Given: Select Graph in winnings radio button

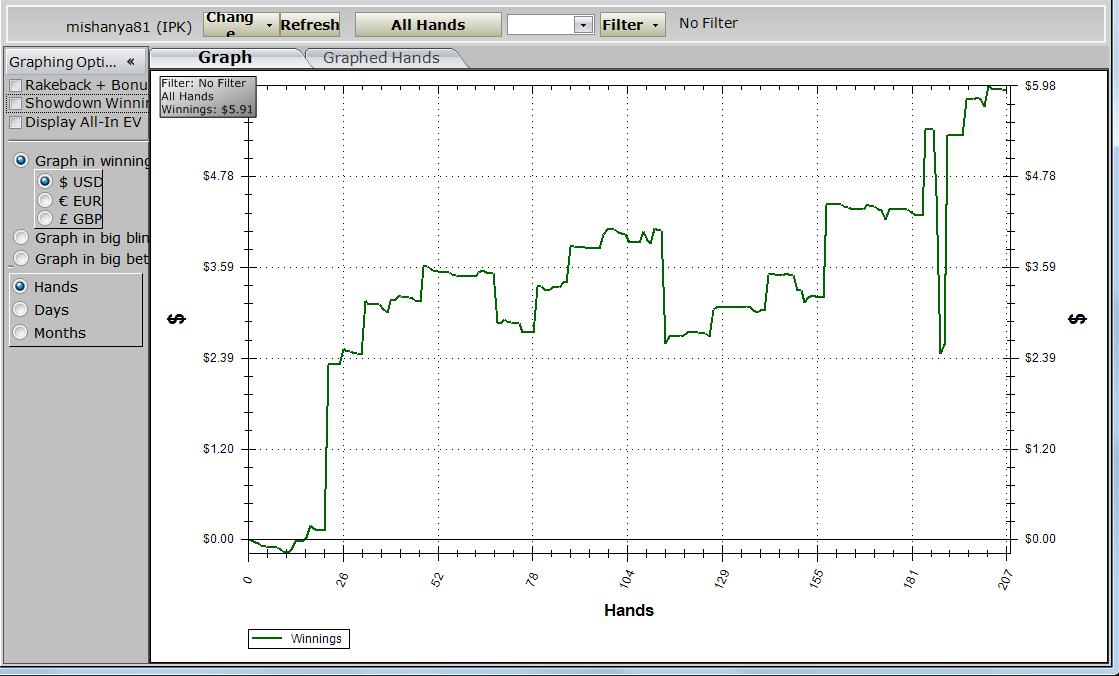Looking at the screenshot, I should 21,161.
